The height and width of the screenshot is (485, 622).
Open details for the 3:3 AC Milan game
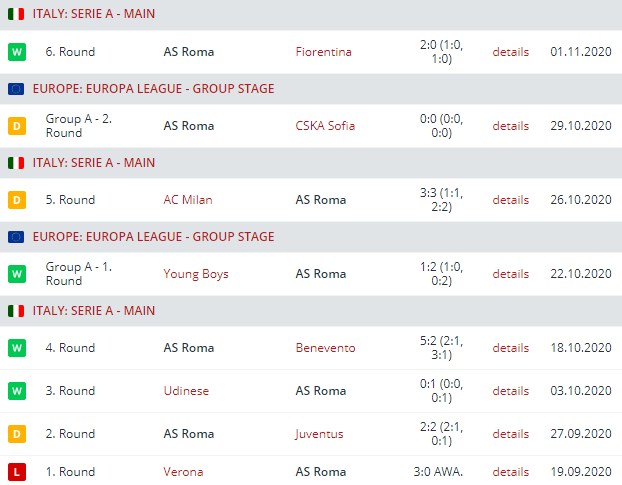(x=510, y=200)
